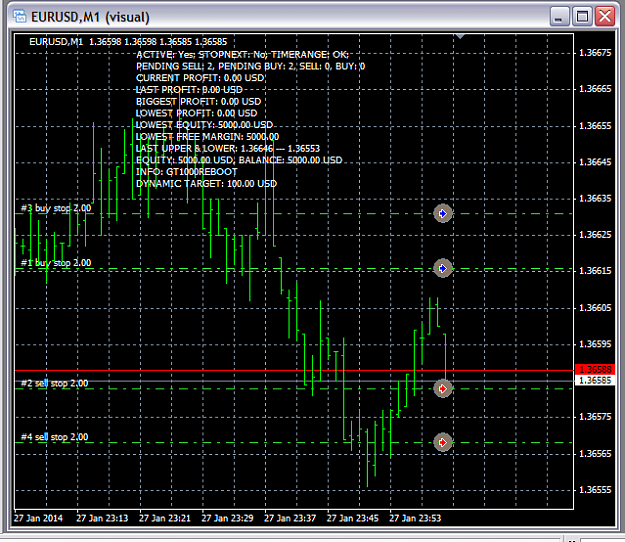Click the 1.36625 price scale value
Screen dimensions: 625x542
point(595,234)
